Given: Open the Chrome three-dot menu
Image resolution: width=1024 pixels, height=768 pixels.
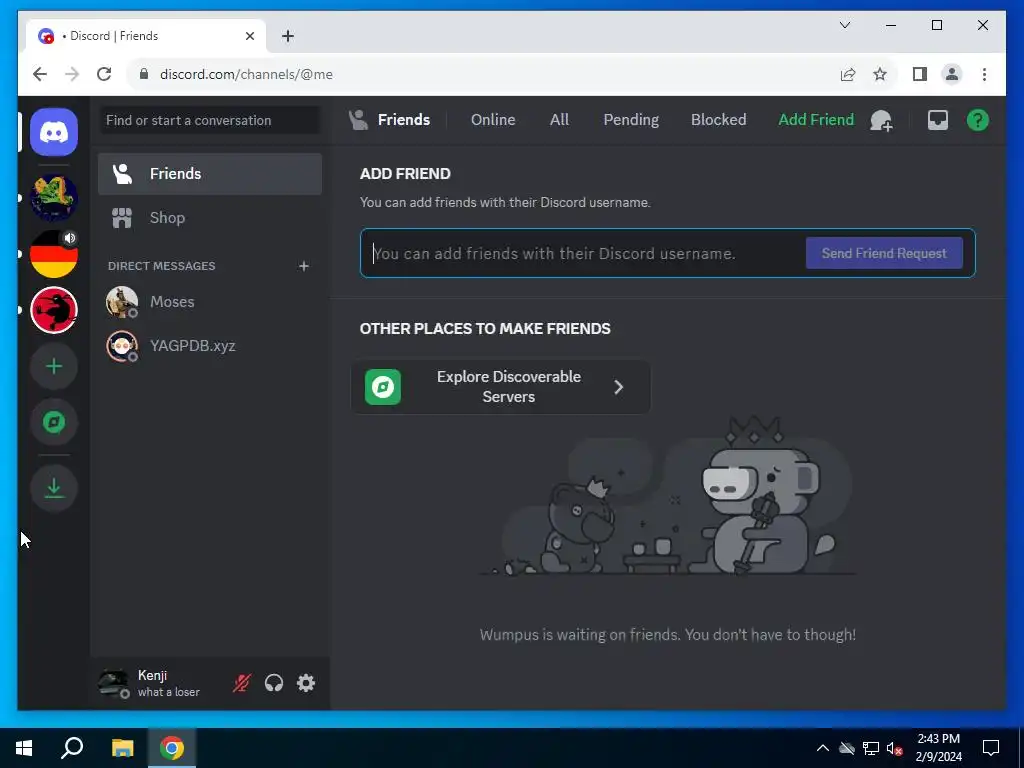Looking at the screenshot, I should coord(984,74).
